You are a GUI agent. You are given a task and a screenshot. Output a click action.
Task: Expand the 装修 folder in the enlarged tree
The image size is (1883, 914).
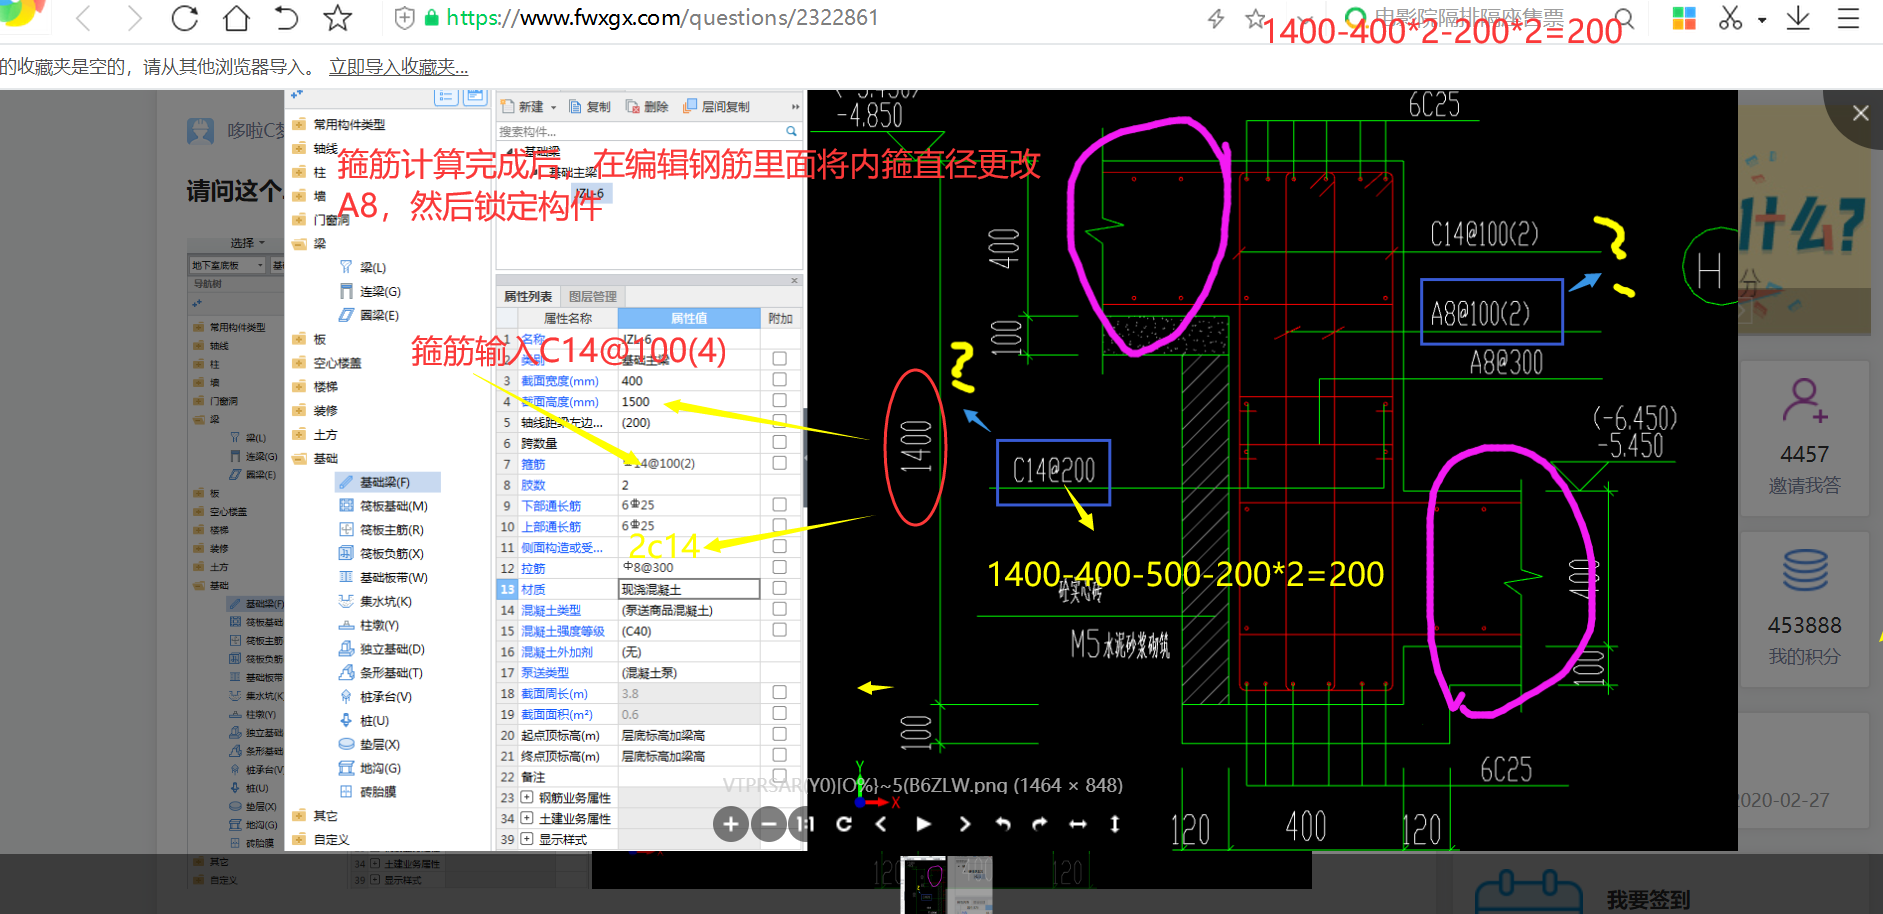point(299,410)
